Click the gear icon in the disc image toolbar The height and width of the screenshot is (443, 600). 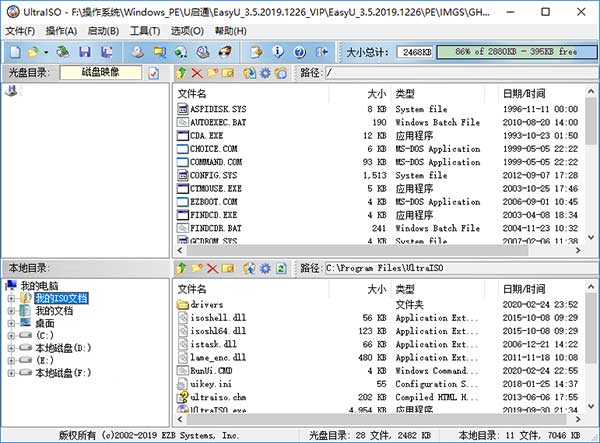(x=265, y=73)
